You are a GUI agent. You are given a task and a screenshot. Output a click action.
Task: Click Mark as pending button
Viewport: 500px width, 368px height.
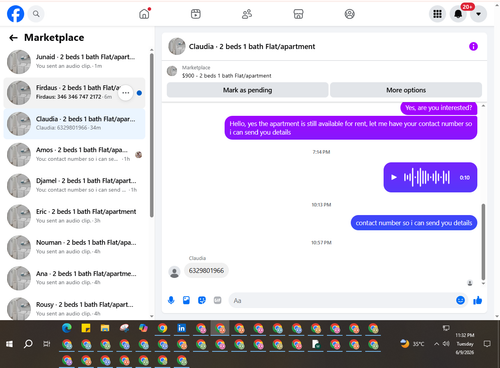(247, 90)
